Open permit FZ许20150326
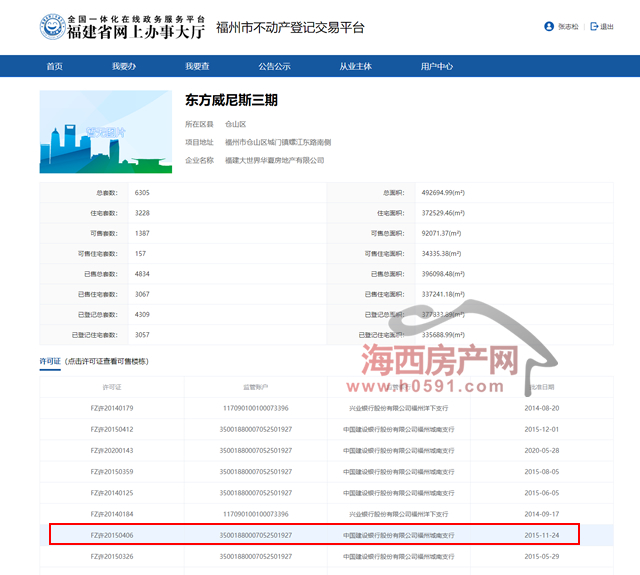Image resolution: width=640 pixels, height=575 pixels. [x=112, y=556]
